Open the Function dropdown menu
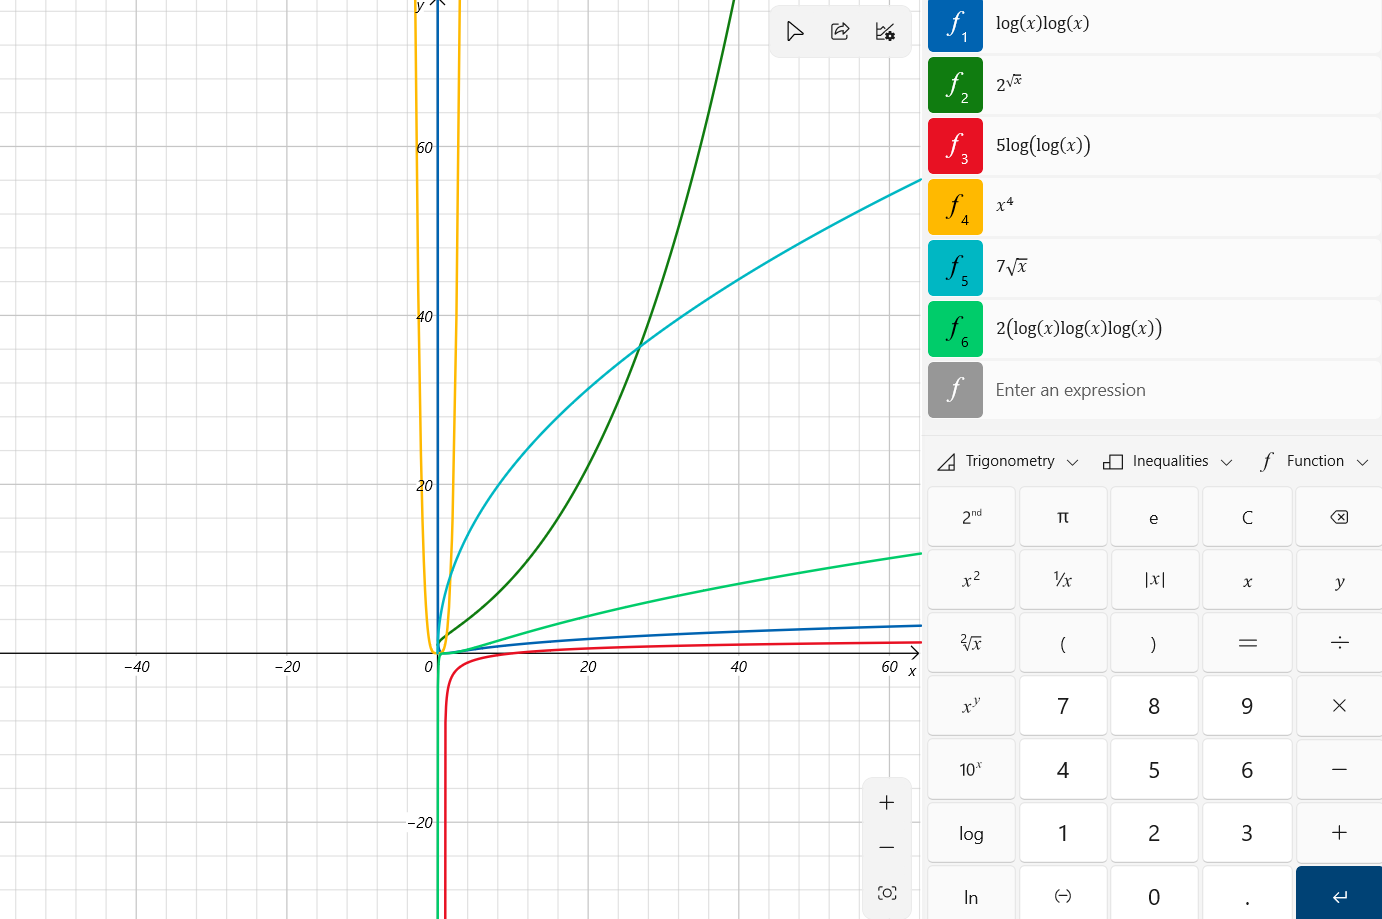The height and width of the screenshot is (919, 1382). point(1314,461)
